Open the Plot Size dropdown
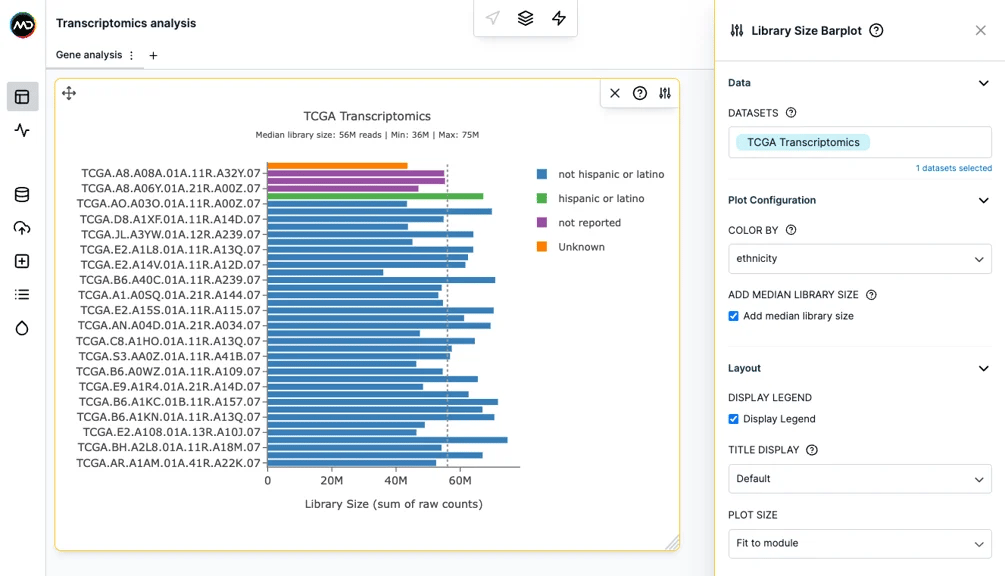The width and height of the screenshot is (1005, 576). [860, 543]
